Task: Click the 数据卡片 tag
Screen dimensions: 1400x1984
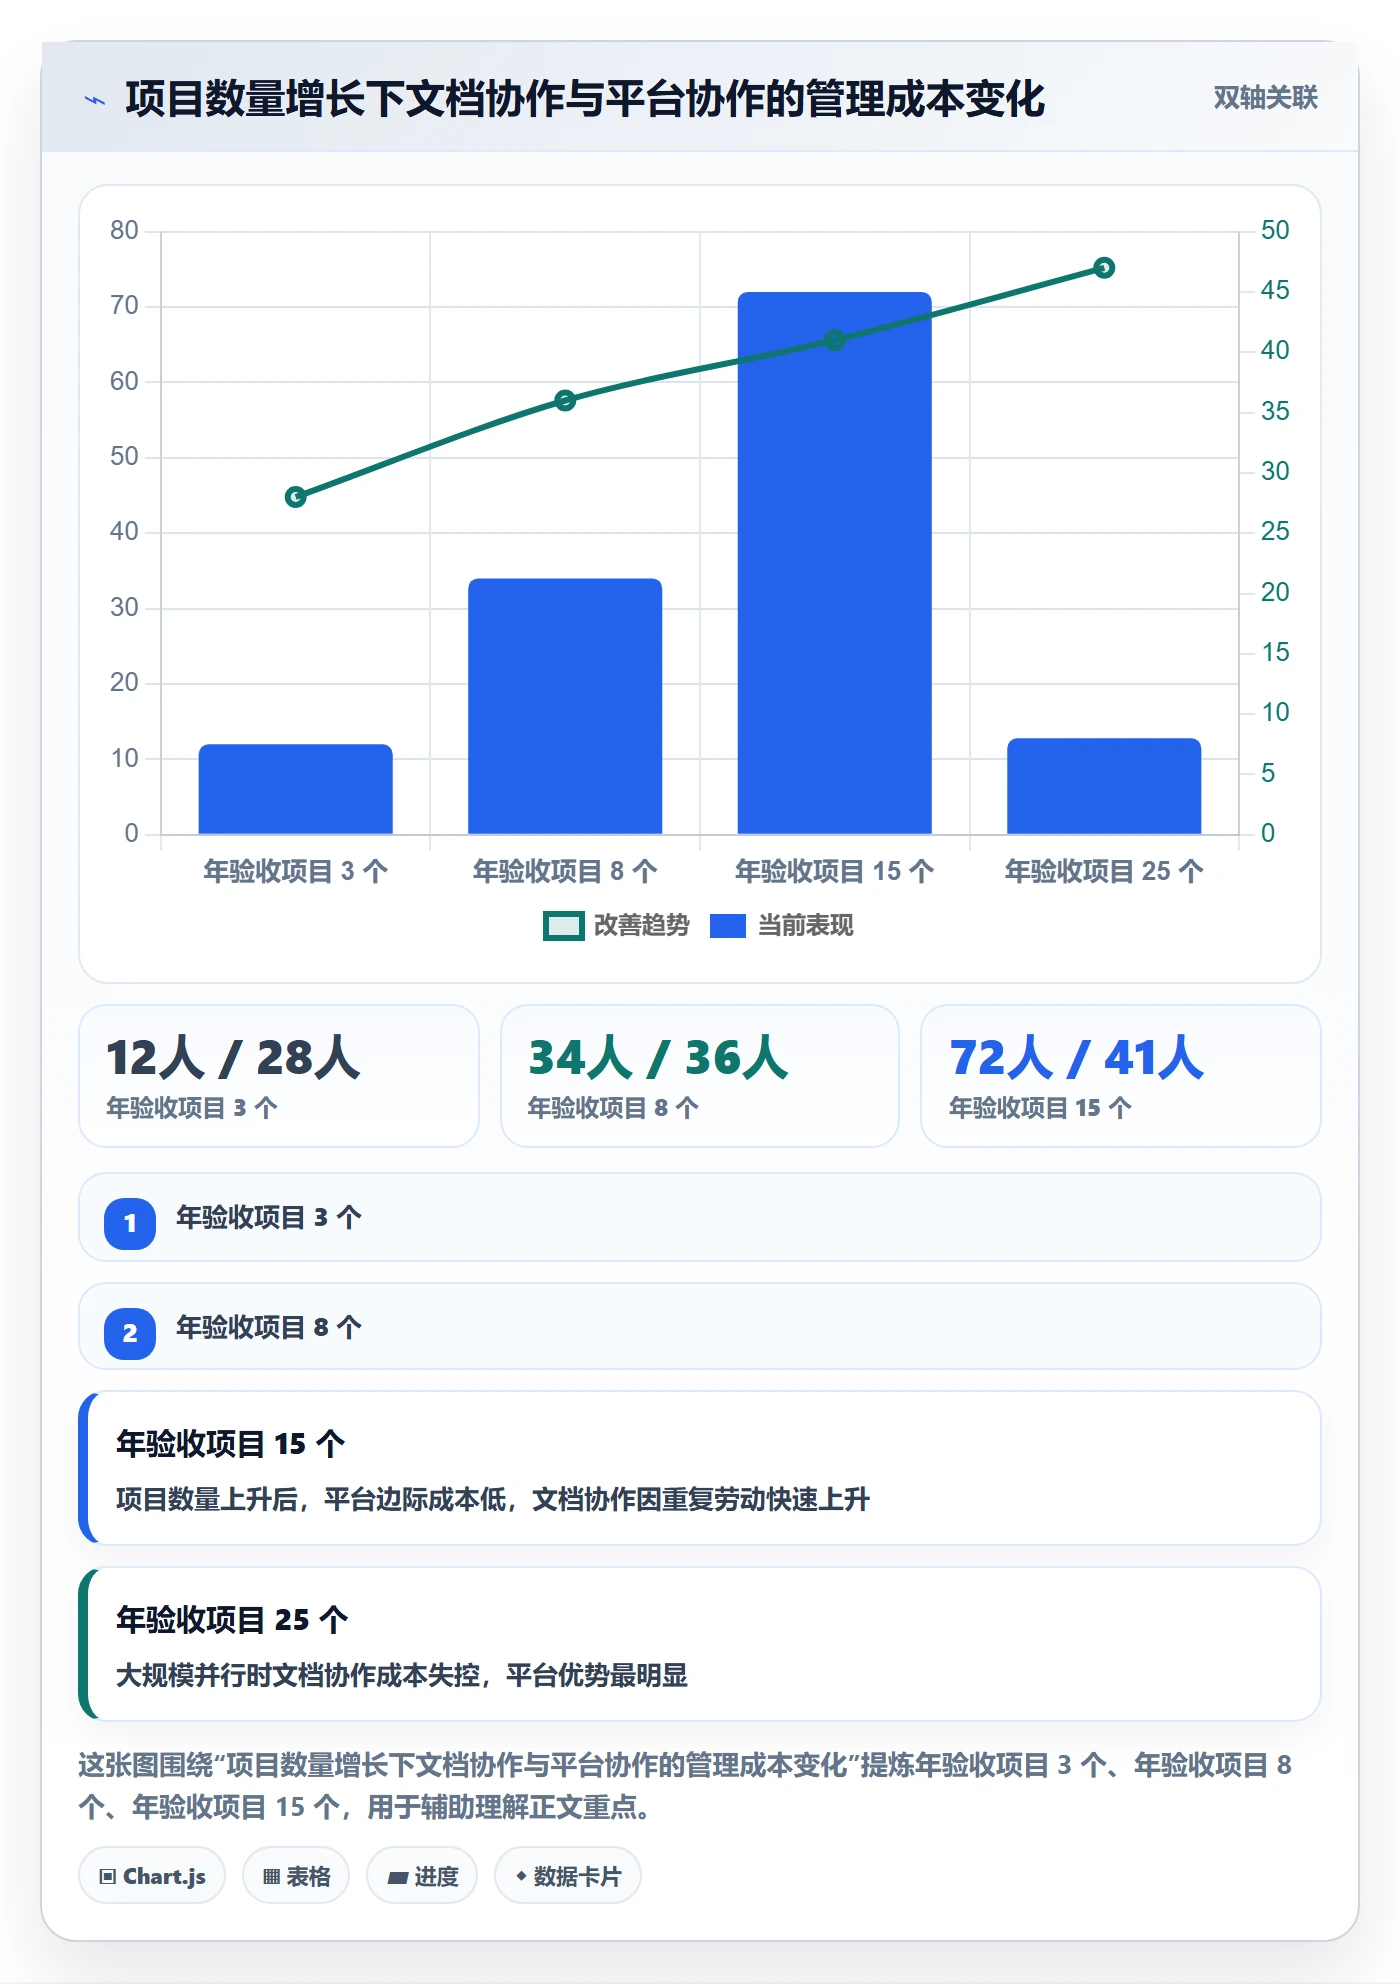Action: point(568,1876)
